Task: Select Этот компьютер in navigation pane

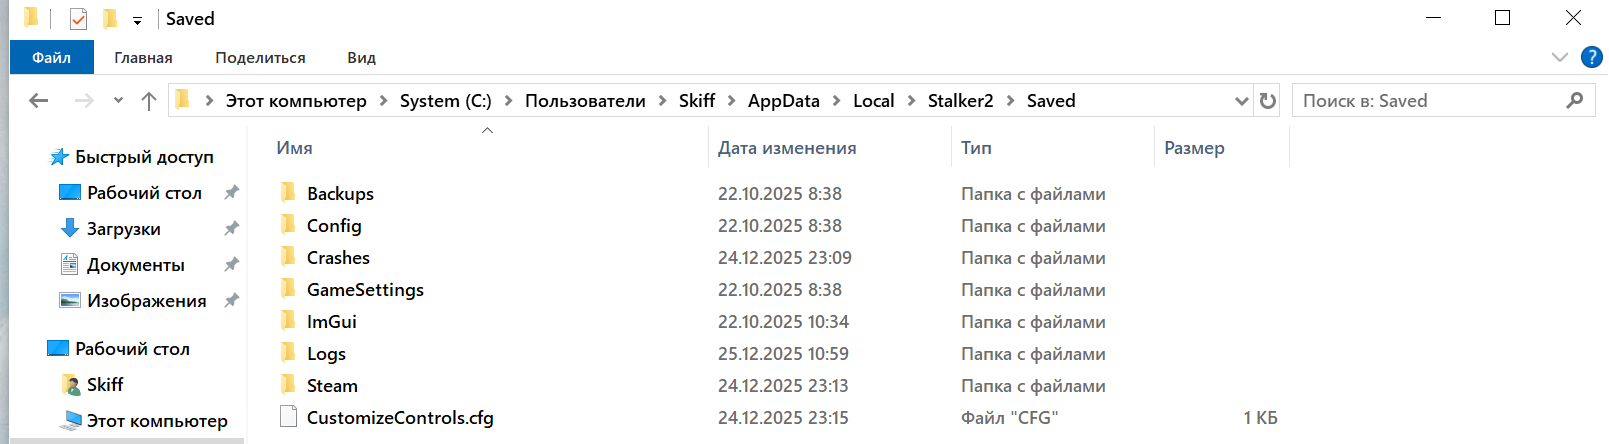Action: [x=157, y=420]
